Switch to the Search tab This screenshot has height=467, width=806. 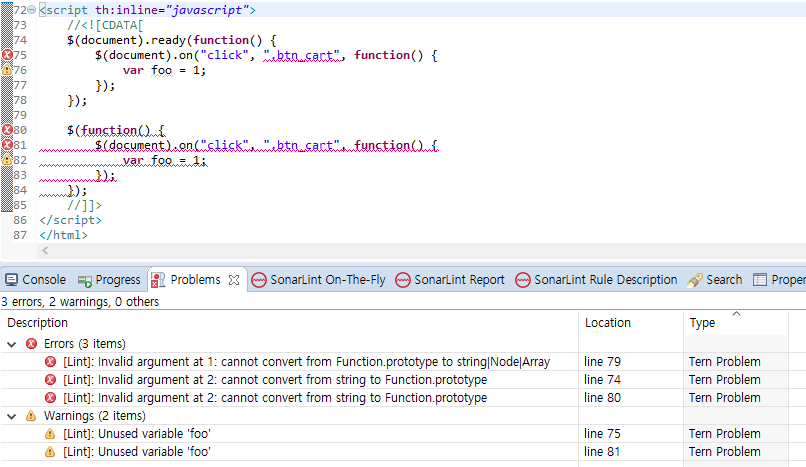point(715,280)
